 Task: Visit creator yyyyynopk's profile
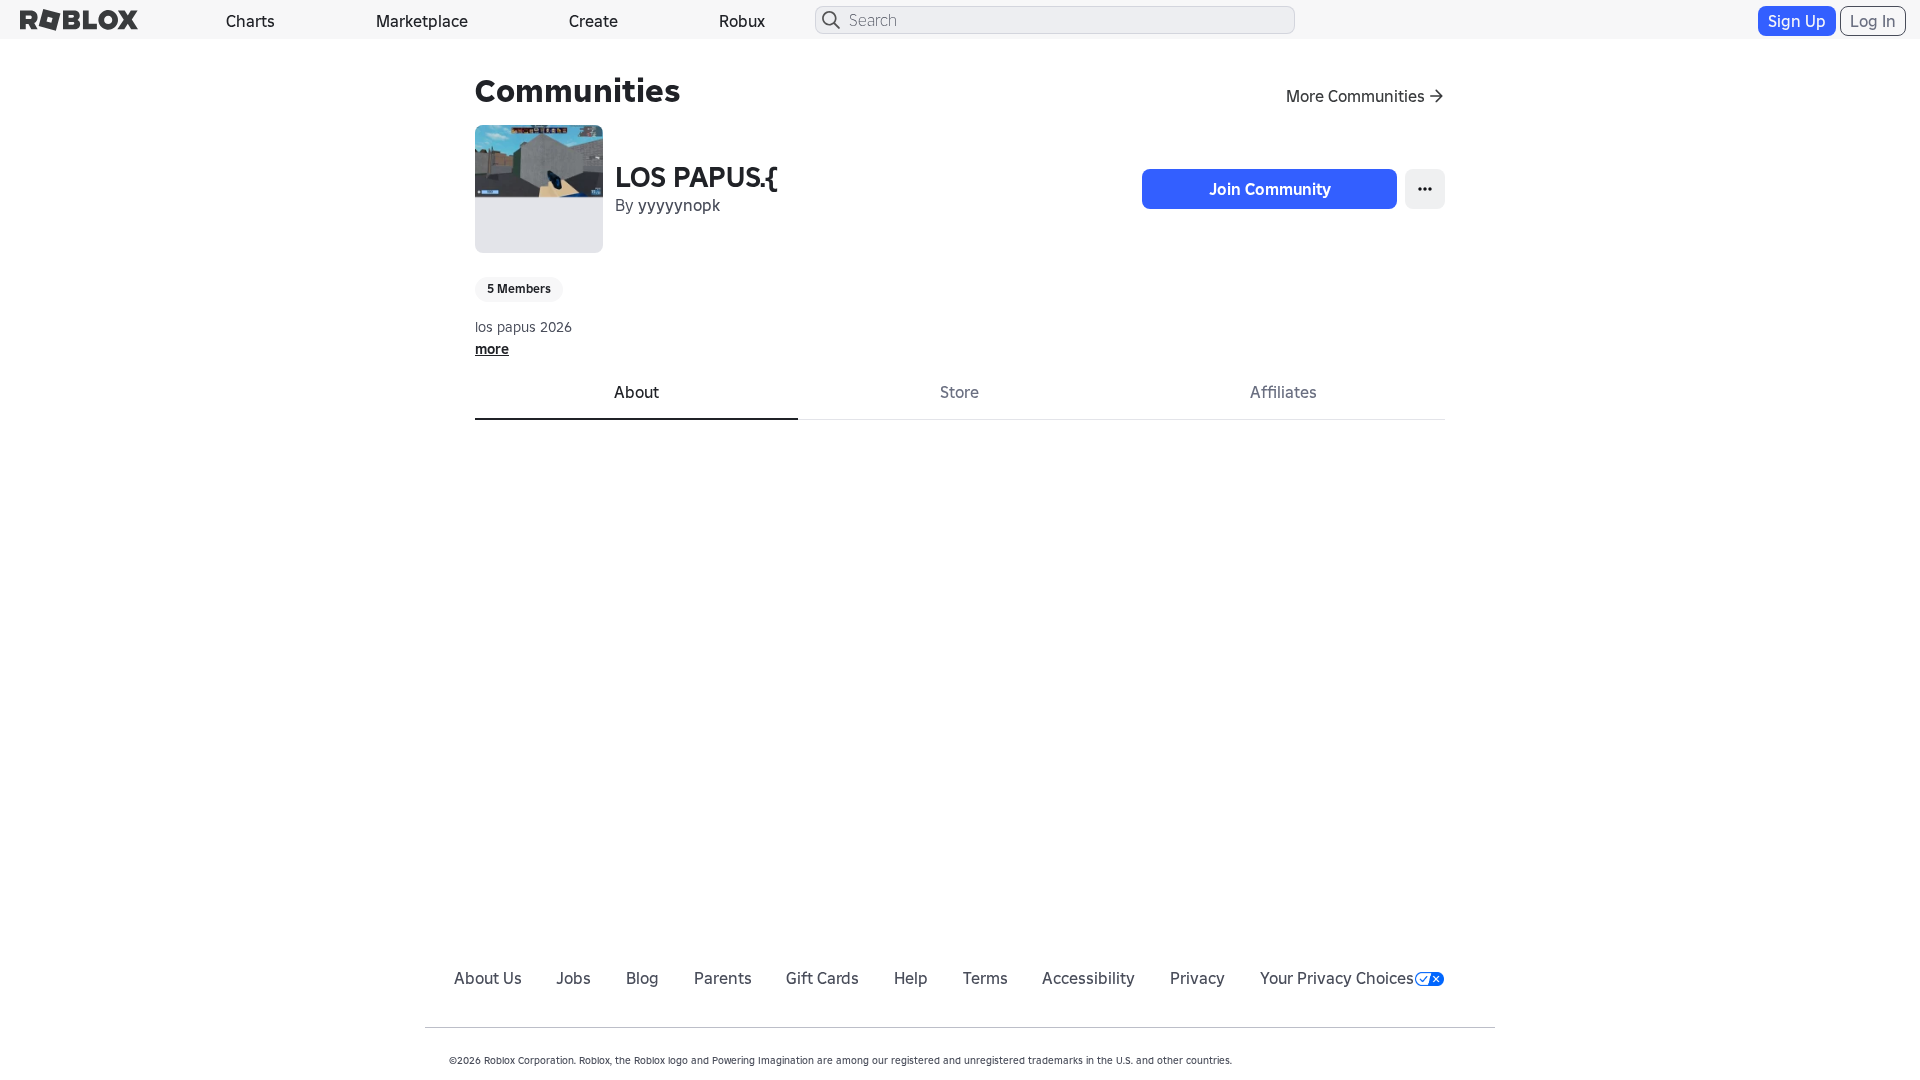pyautogui.click(x=679, y=205)
